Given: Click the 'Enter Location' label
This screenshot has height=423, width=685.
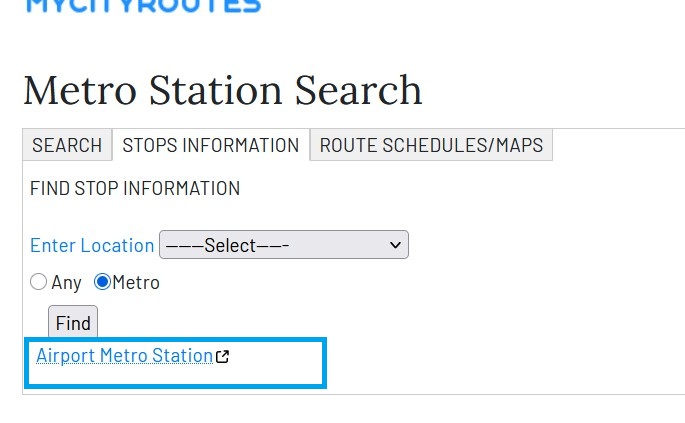Looking at the screenshot, I should coord(92,245).
